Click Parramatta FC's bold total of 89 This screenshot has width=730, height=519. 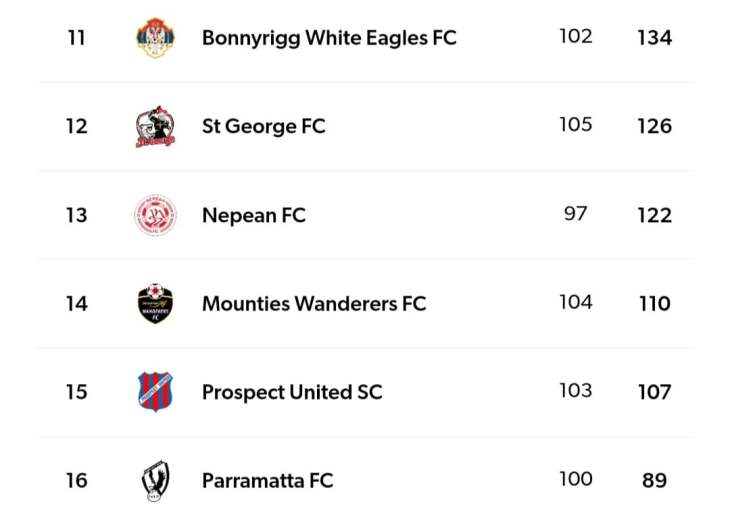coord(654,481)
